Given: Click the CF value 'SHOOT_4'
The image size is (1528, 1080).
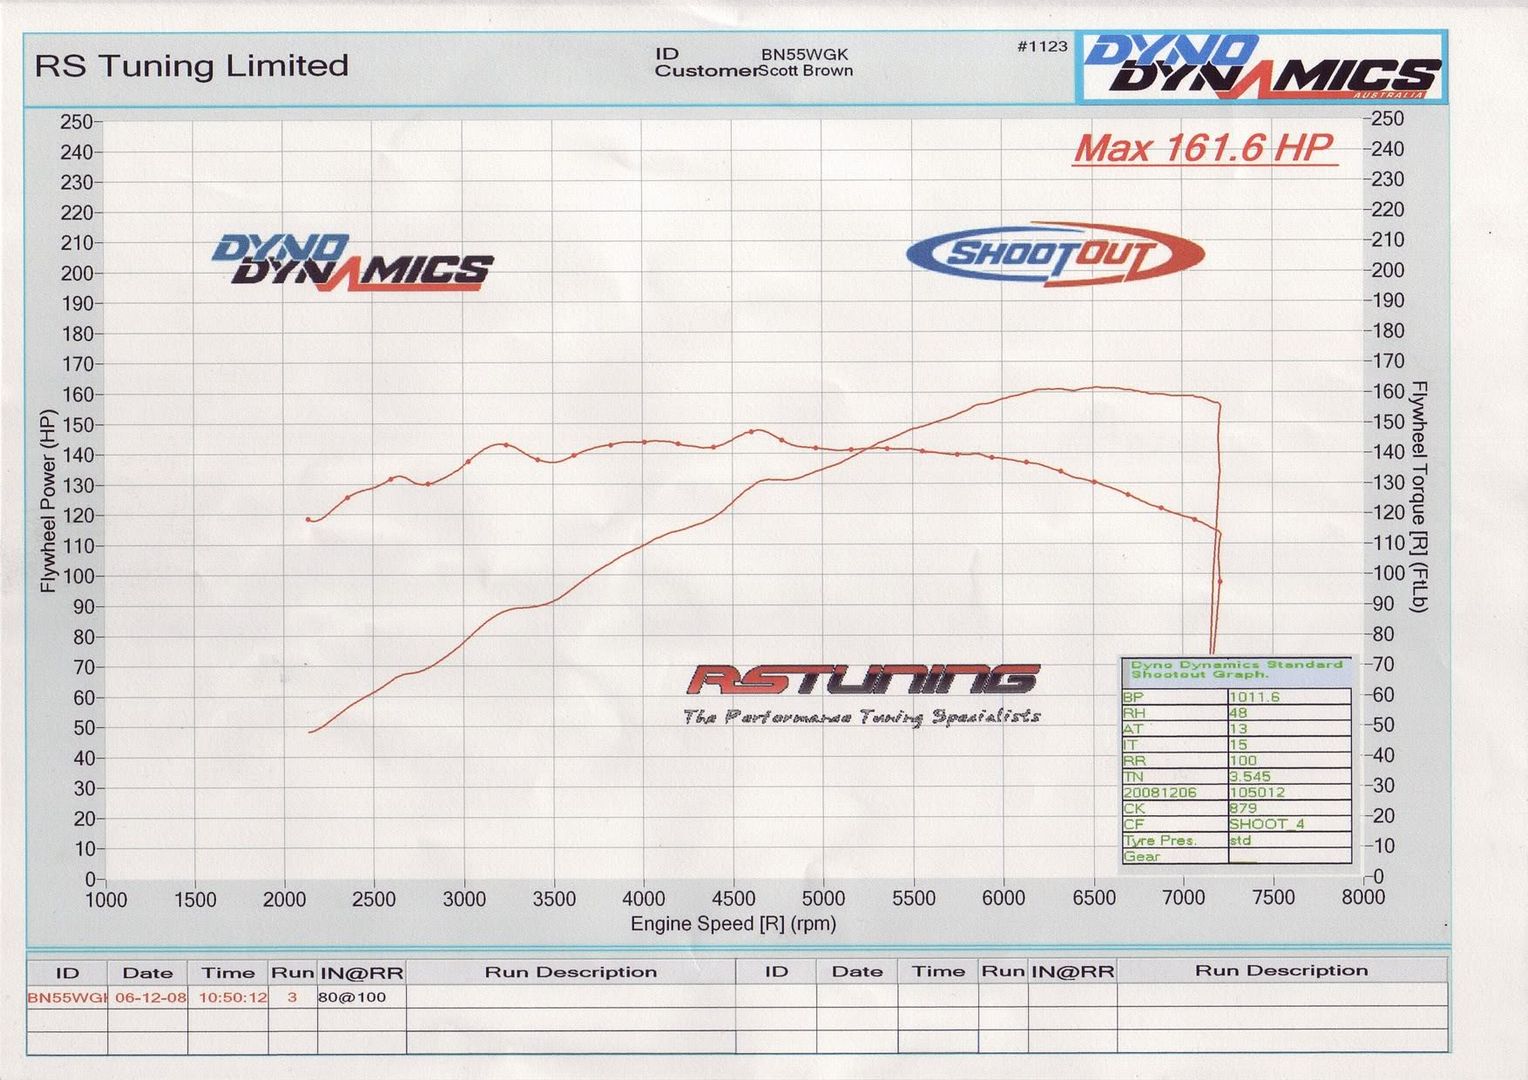Looking at the screenshot, I should tap(1266, 824).
